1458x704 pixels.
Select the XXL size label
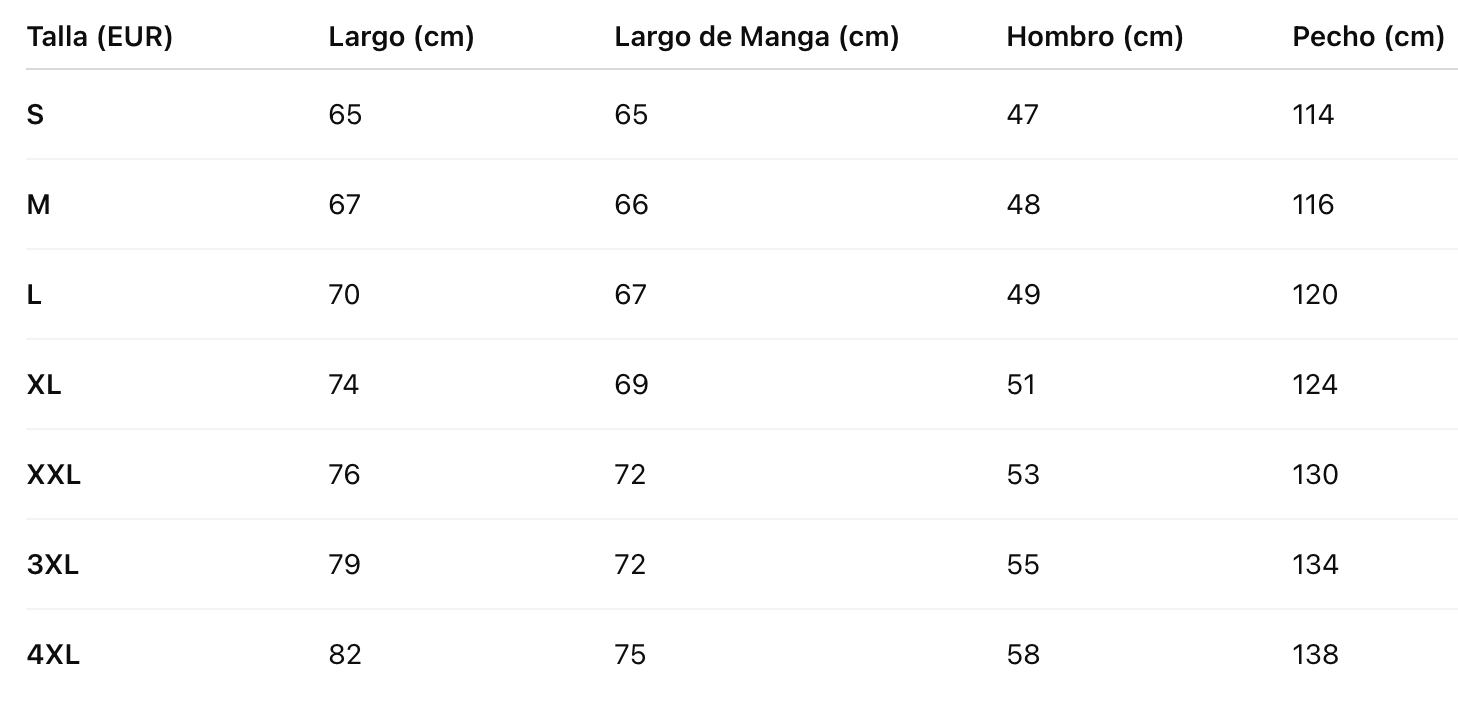coord(54,475)
